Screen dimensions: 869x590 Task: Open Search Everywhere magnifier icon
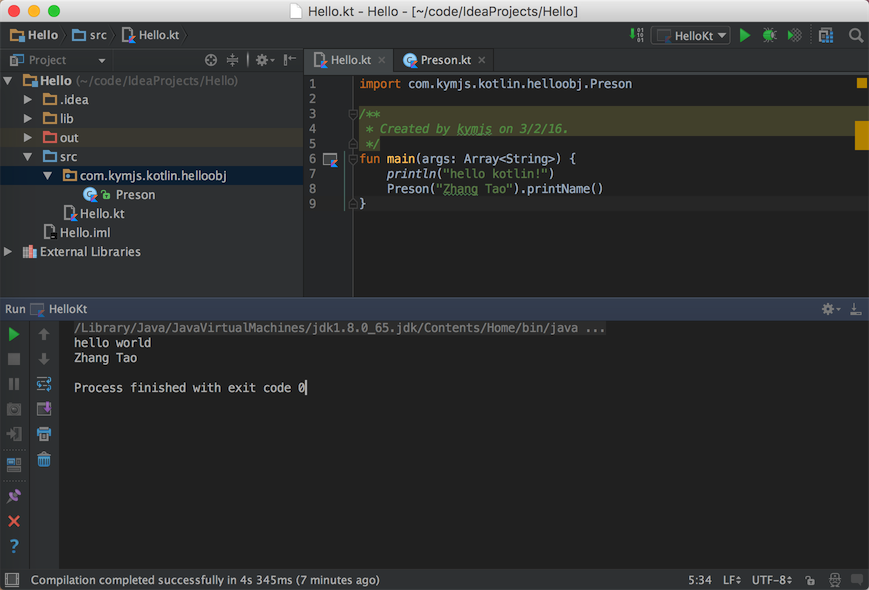(855, 34)
